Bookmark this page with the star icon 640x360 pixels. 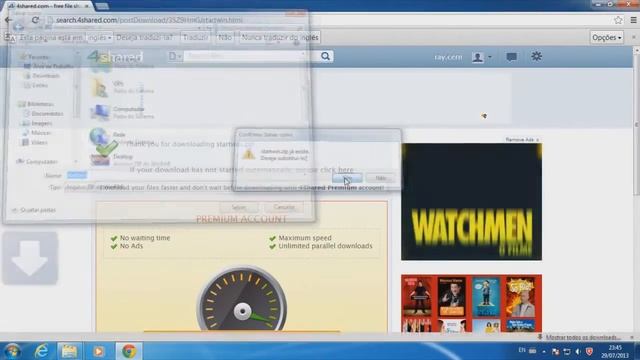pos(618,20)
